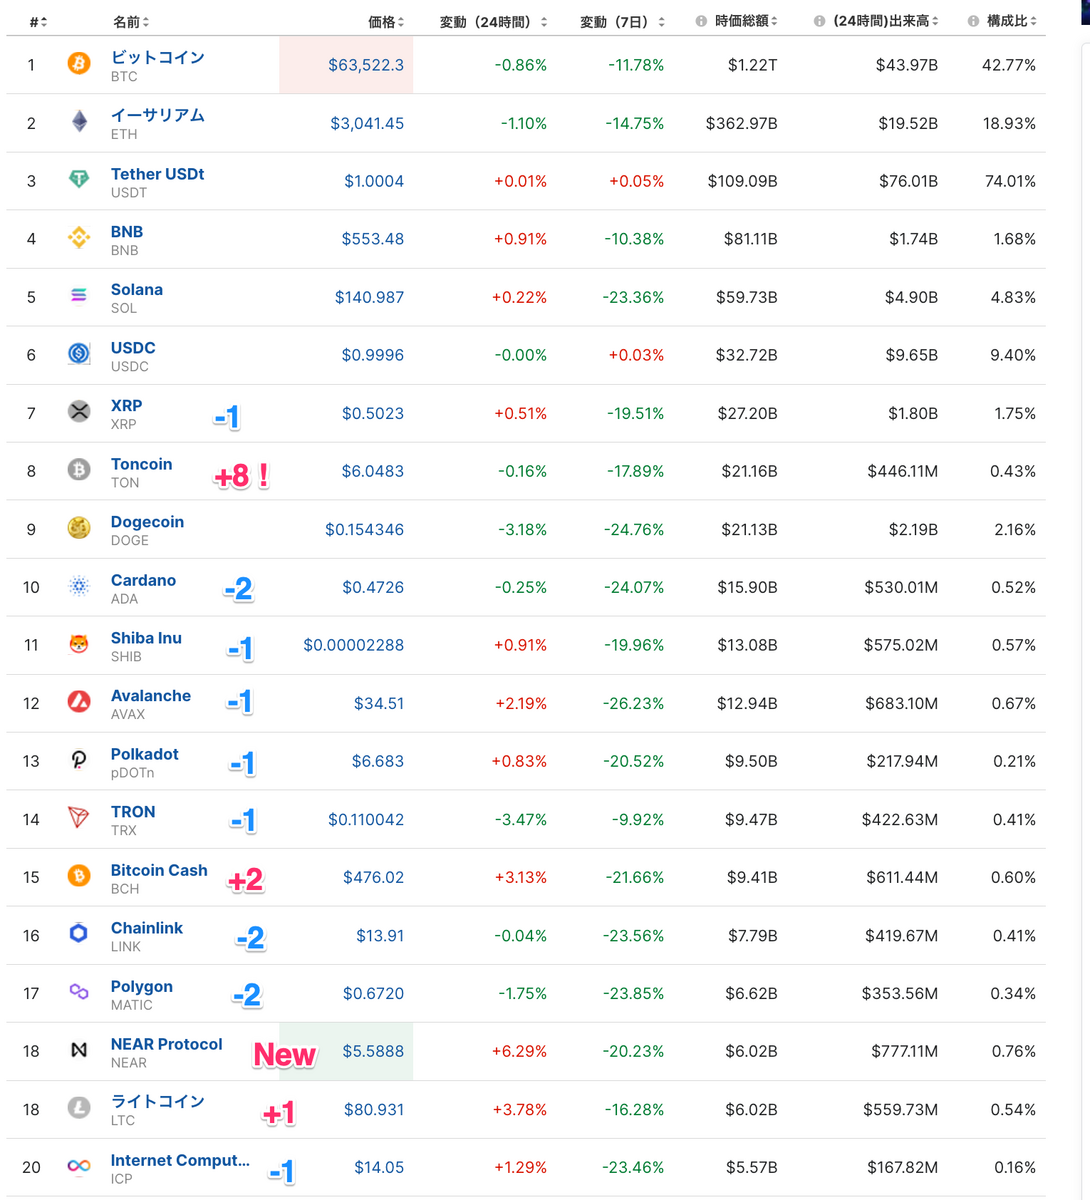This screenshot has width=1090, height=1200.
Task: Select the Chainlink LINK logo icon
Action: click(x=78, y=935)
